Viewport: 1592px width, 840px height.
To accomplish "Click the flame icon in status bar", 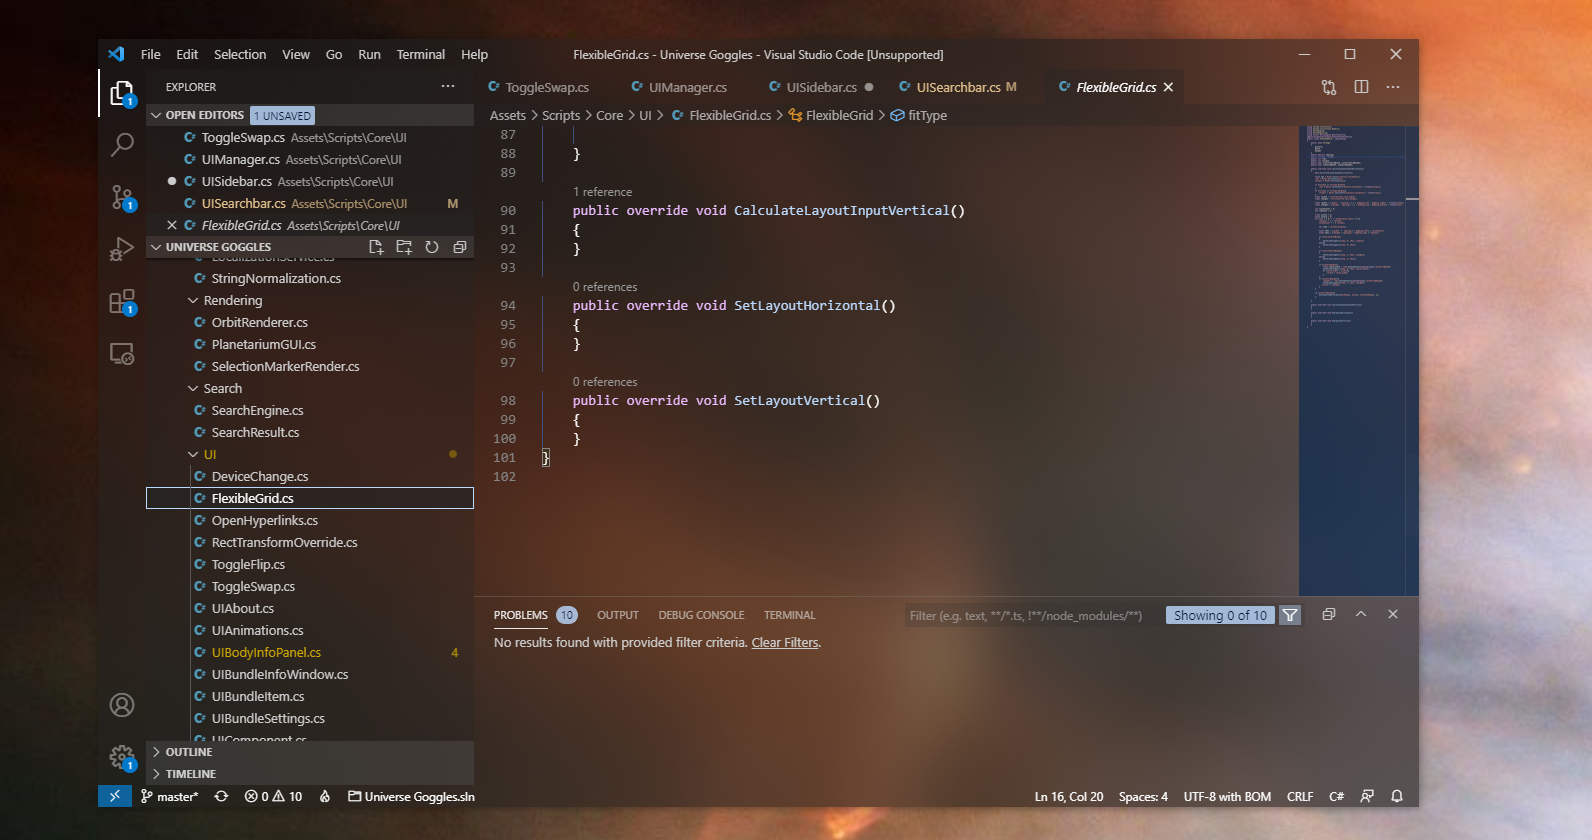I will coord(325,797).
